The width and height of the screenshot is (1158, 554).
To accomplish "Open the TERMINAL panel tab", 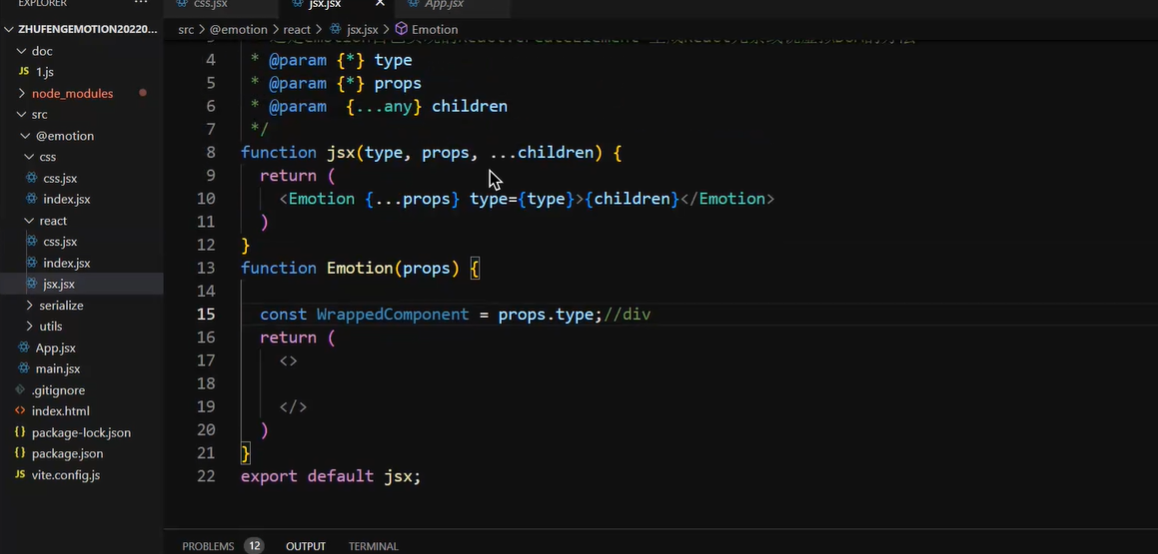I will point(373,546).
